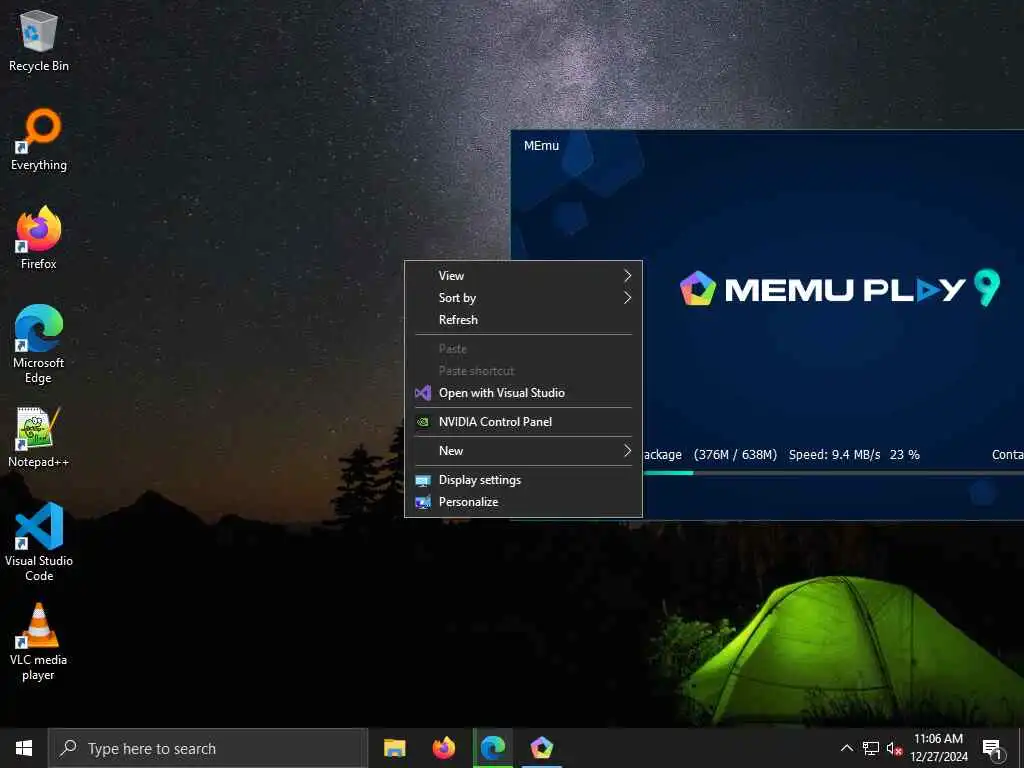Open NVIDIA Control Panel from context menu
Screen dimensions: 1024x768
click(523, 422)
